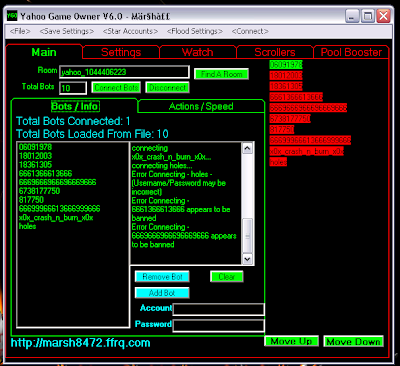The image size is (400, 366).
Task: Select red 6738177750 entry in right panel
Action: [x=290, y=118]
